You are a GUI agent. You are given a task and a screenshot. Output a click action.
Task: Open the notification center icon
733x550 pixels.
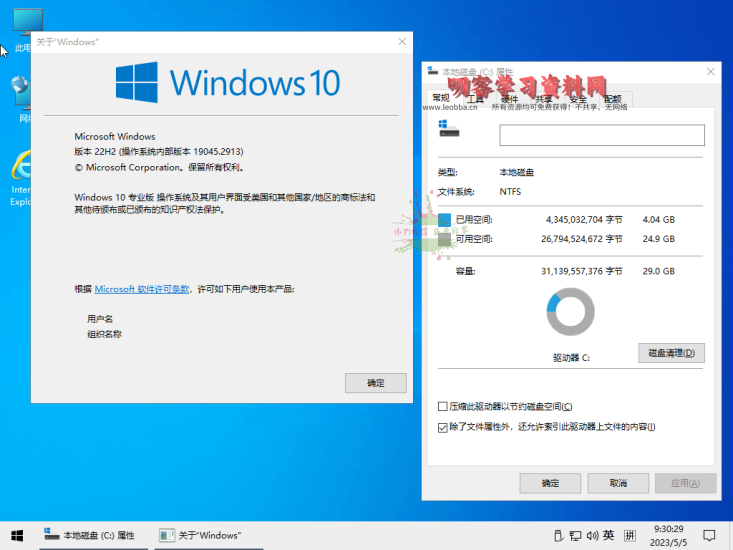point(709,536)
